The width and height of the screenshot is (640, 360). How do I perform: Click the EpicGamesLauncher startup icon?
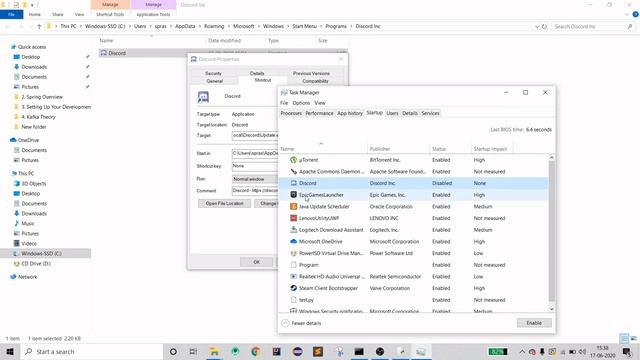tap(293, 195)
